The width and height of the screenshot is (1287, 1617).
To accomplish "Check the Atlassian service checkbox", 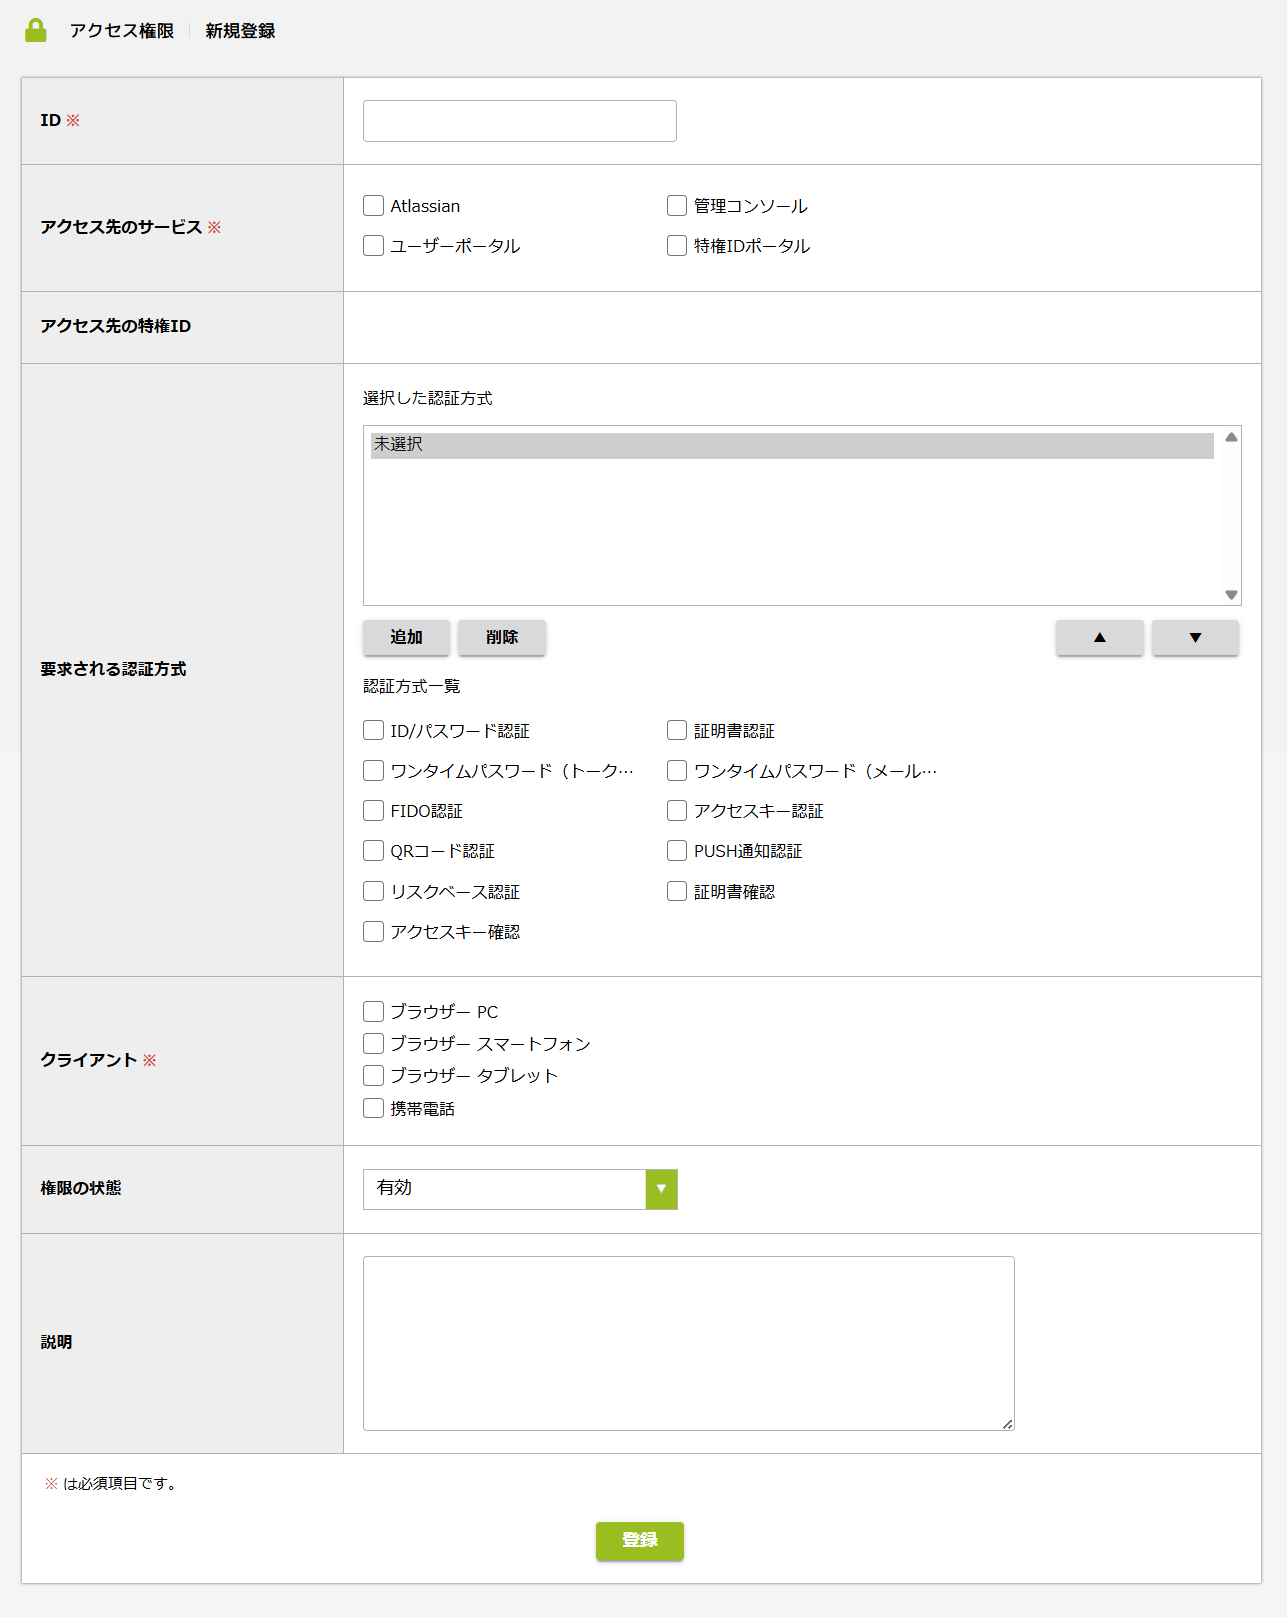I will click(x=374, y=206).
